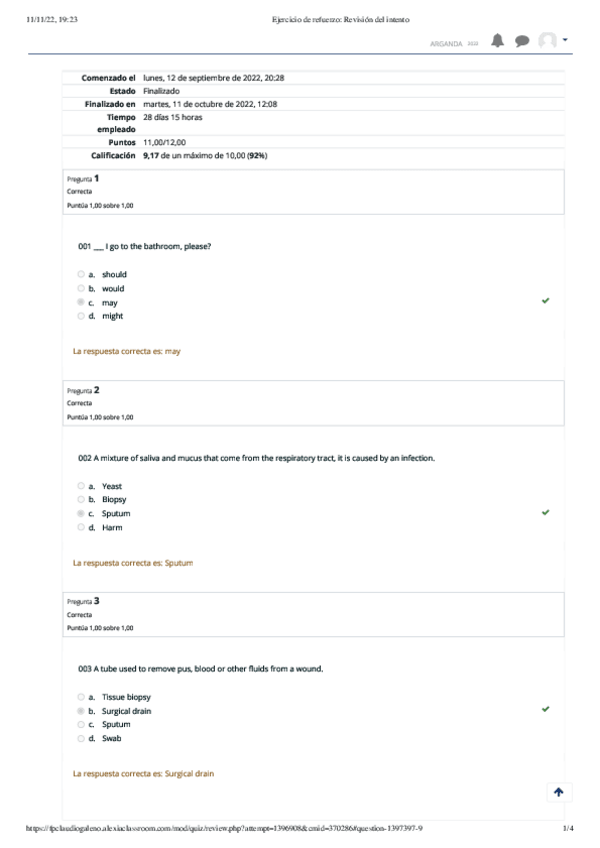The image size is (600, 848).
Task: Open the messages speech bubble icon
Action: point(522,41)
